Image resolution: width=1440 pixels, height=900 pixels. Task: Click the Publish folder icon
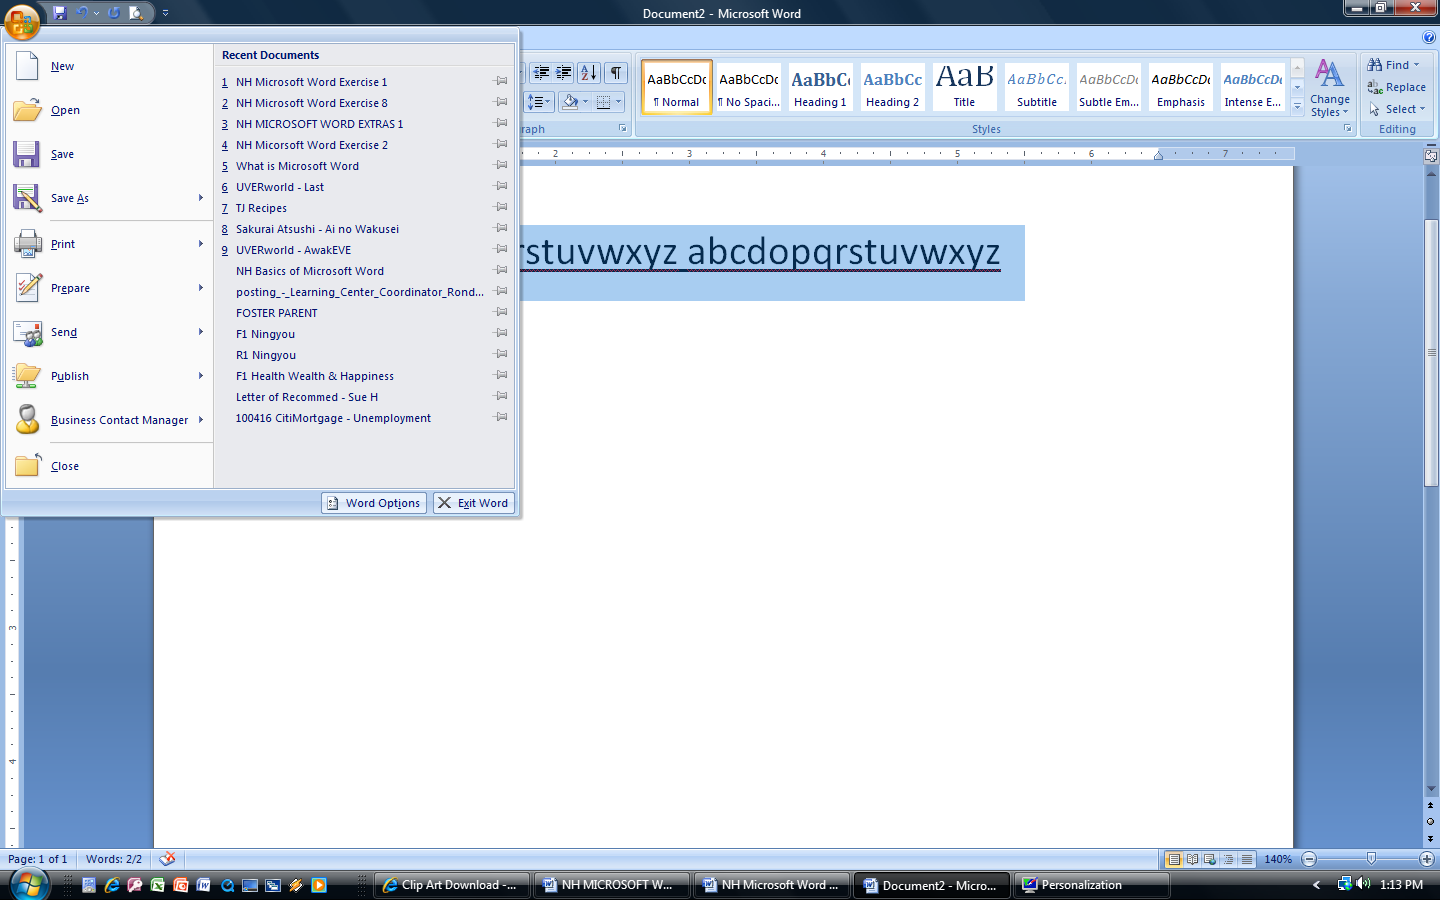pyautogui.click(x=27, y=375)
